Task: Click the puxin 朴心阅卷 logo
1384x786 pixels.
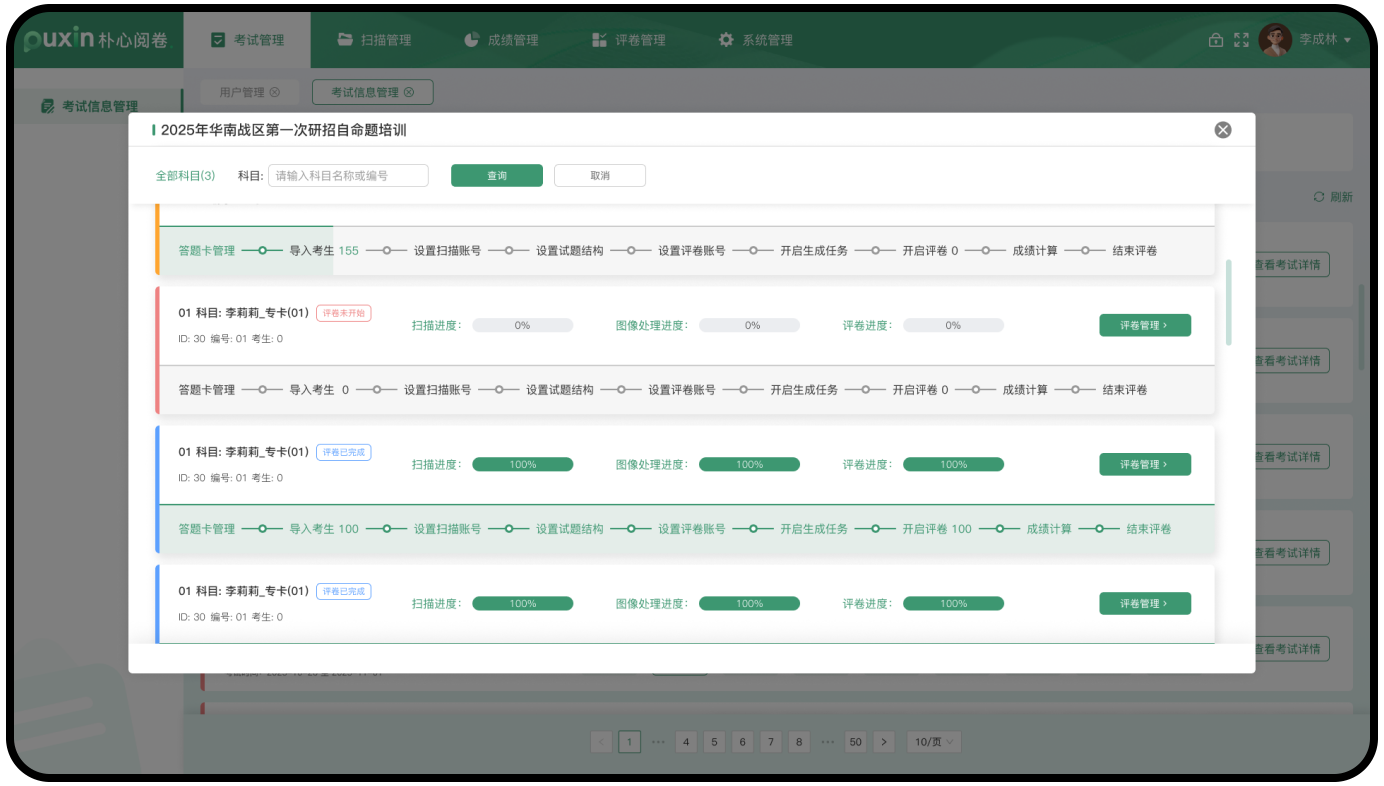Action: pyautogui.click(x=98, y=40)
